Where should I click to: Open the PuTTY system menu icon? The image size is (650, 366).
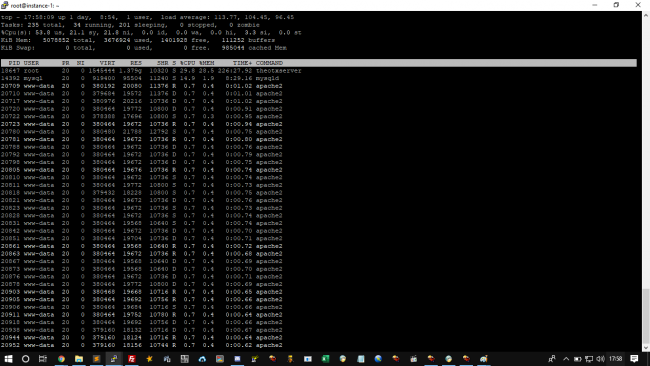click(5, 5)
